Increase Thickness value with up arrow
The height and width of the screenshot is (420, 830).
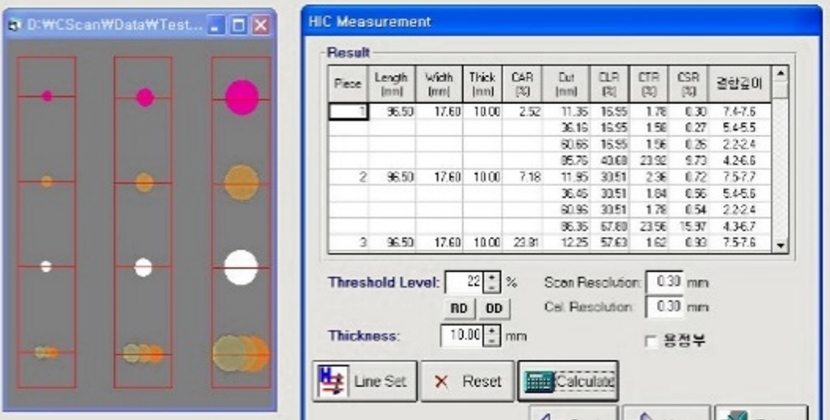492,330
